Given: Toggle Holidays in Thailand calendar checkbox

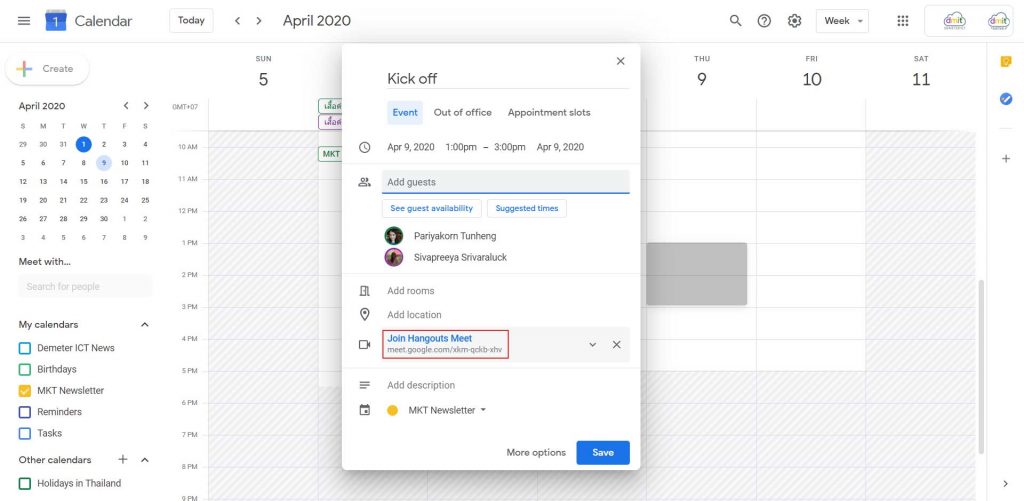Looking at the screenshot, I should tap(25, 483).
